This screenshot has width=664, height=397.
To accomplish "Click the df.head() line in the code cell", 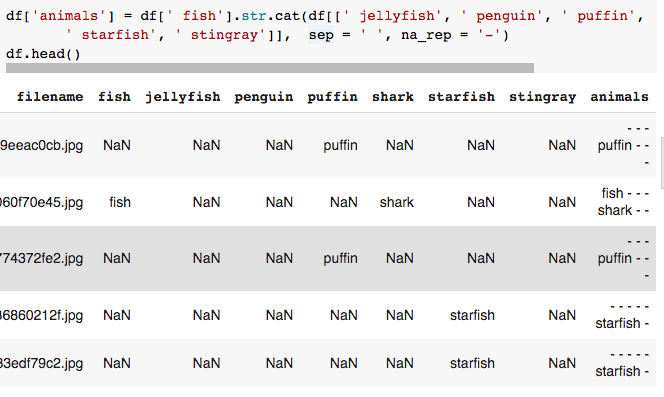I will (x=43, y=54).
